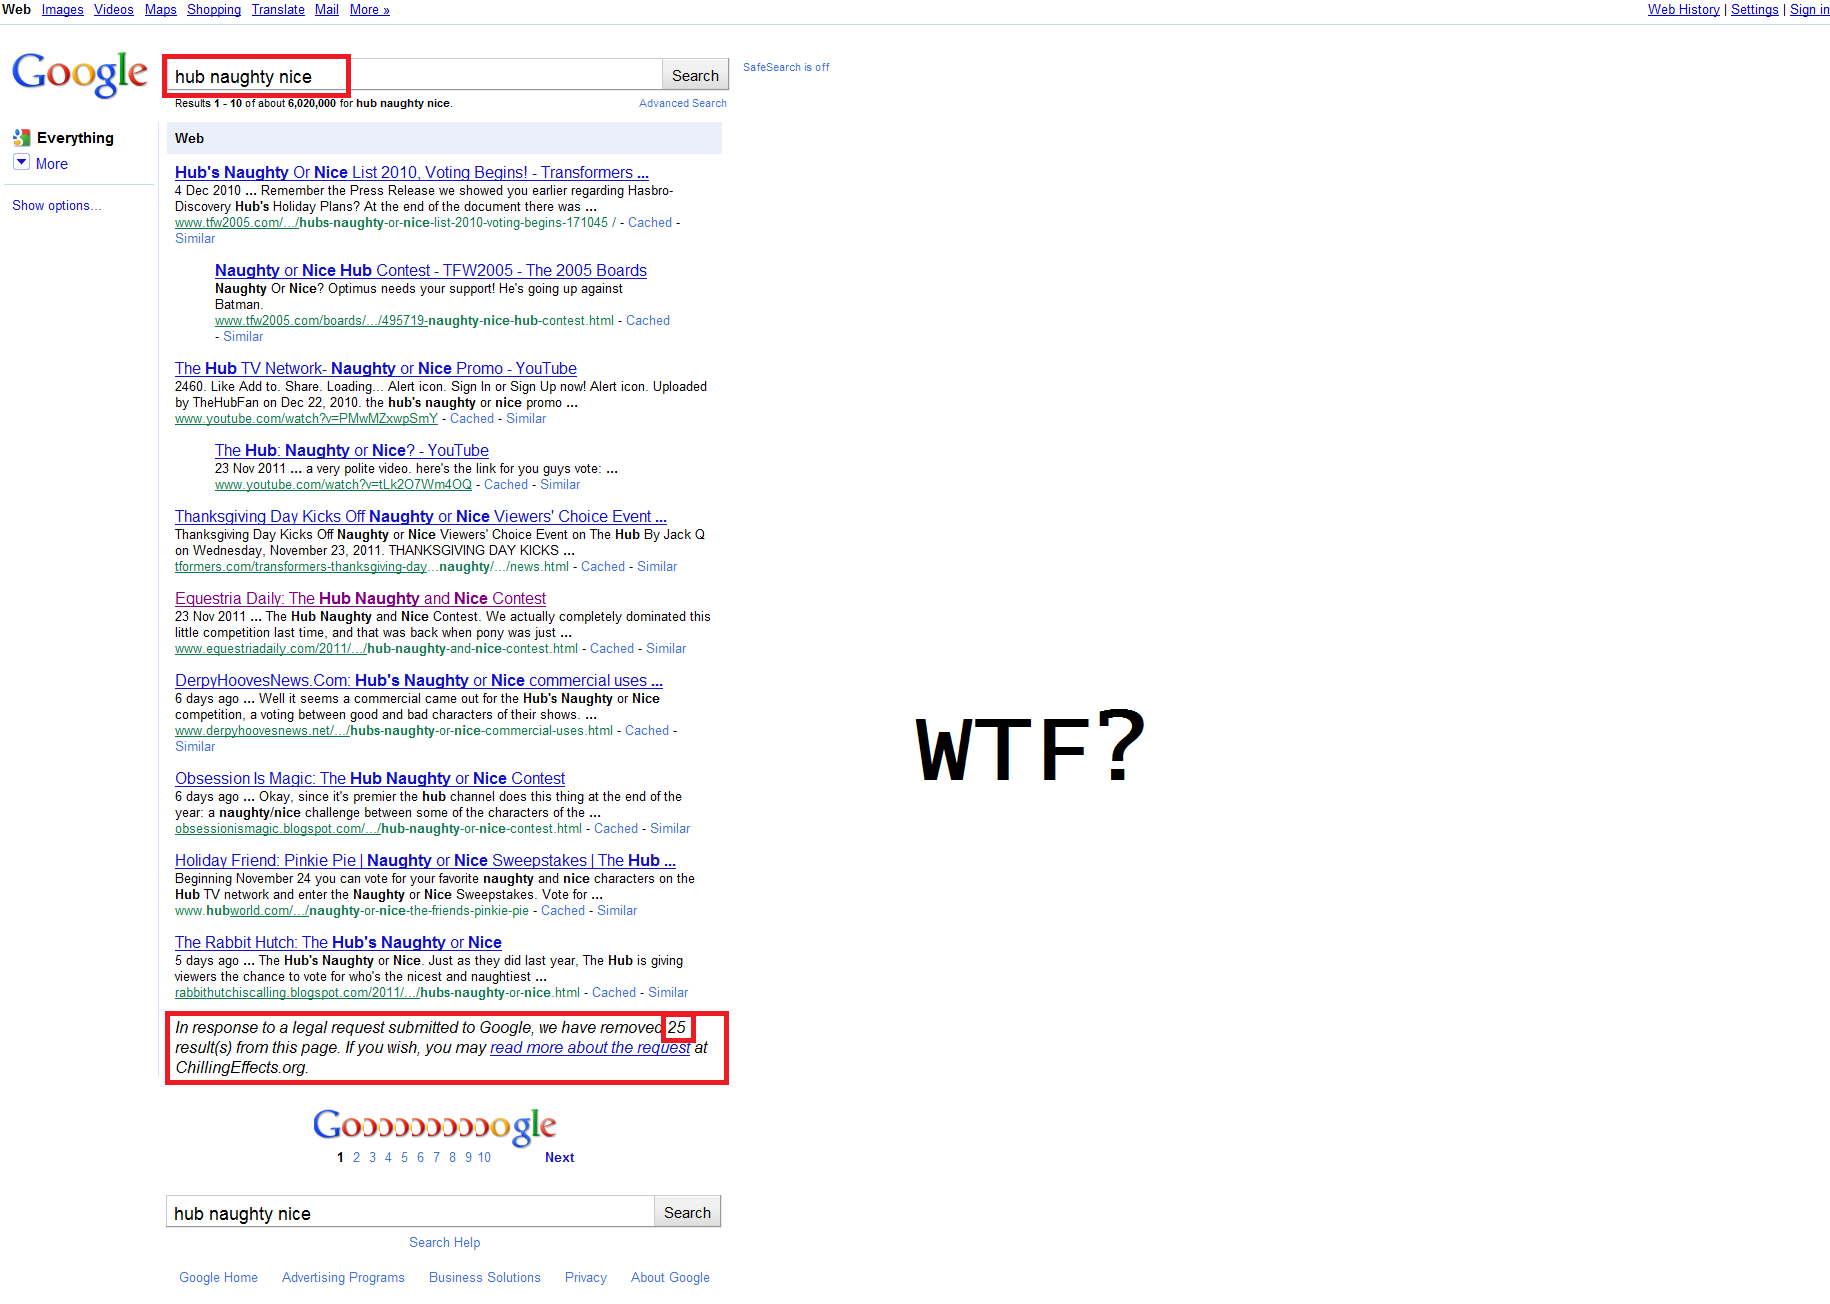Click the Google logo at top left

pyautogui.click(x=80, y=75)
